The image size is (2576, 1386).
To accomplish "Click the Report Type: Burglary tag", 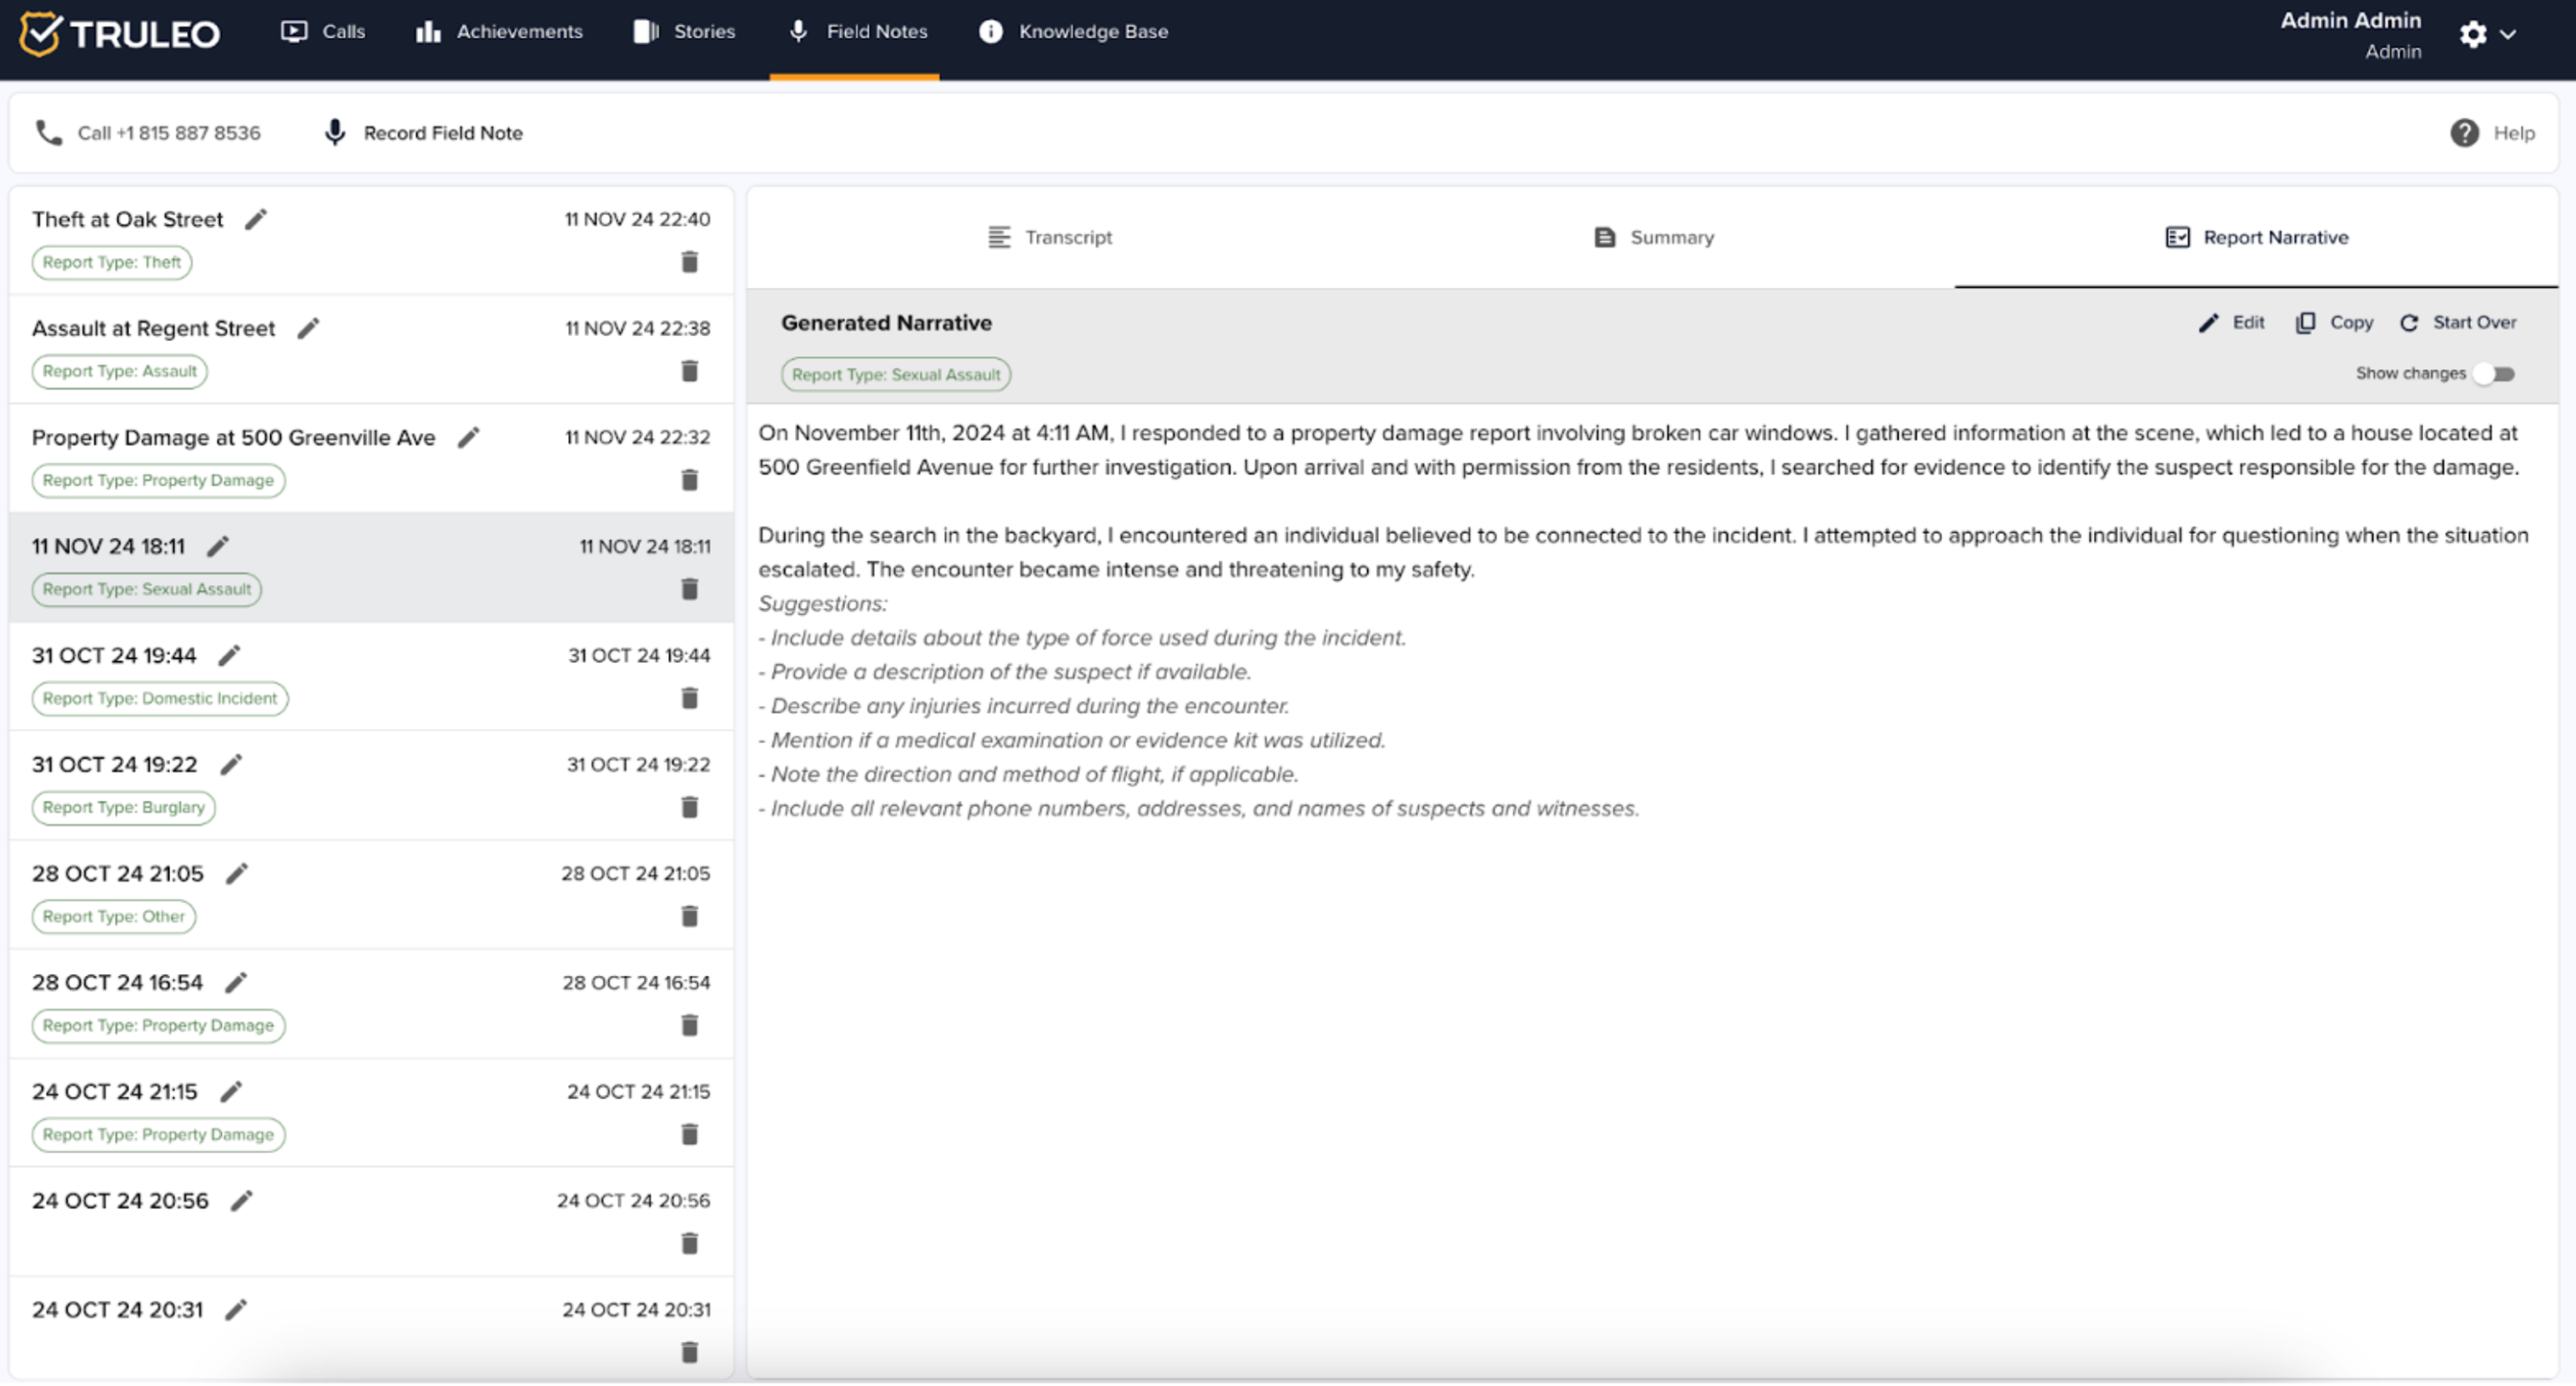I will pyautogui.click(x=123, y=807).
